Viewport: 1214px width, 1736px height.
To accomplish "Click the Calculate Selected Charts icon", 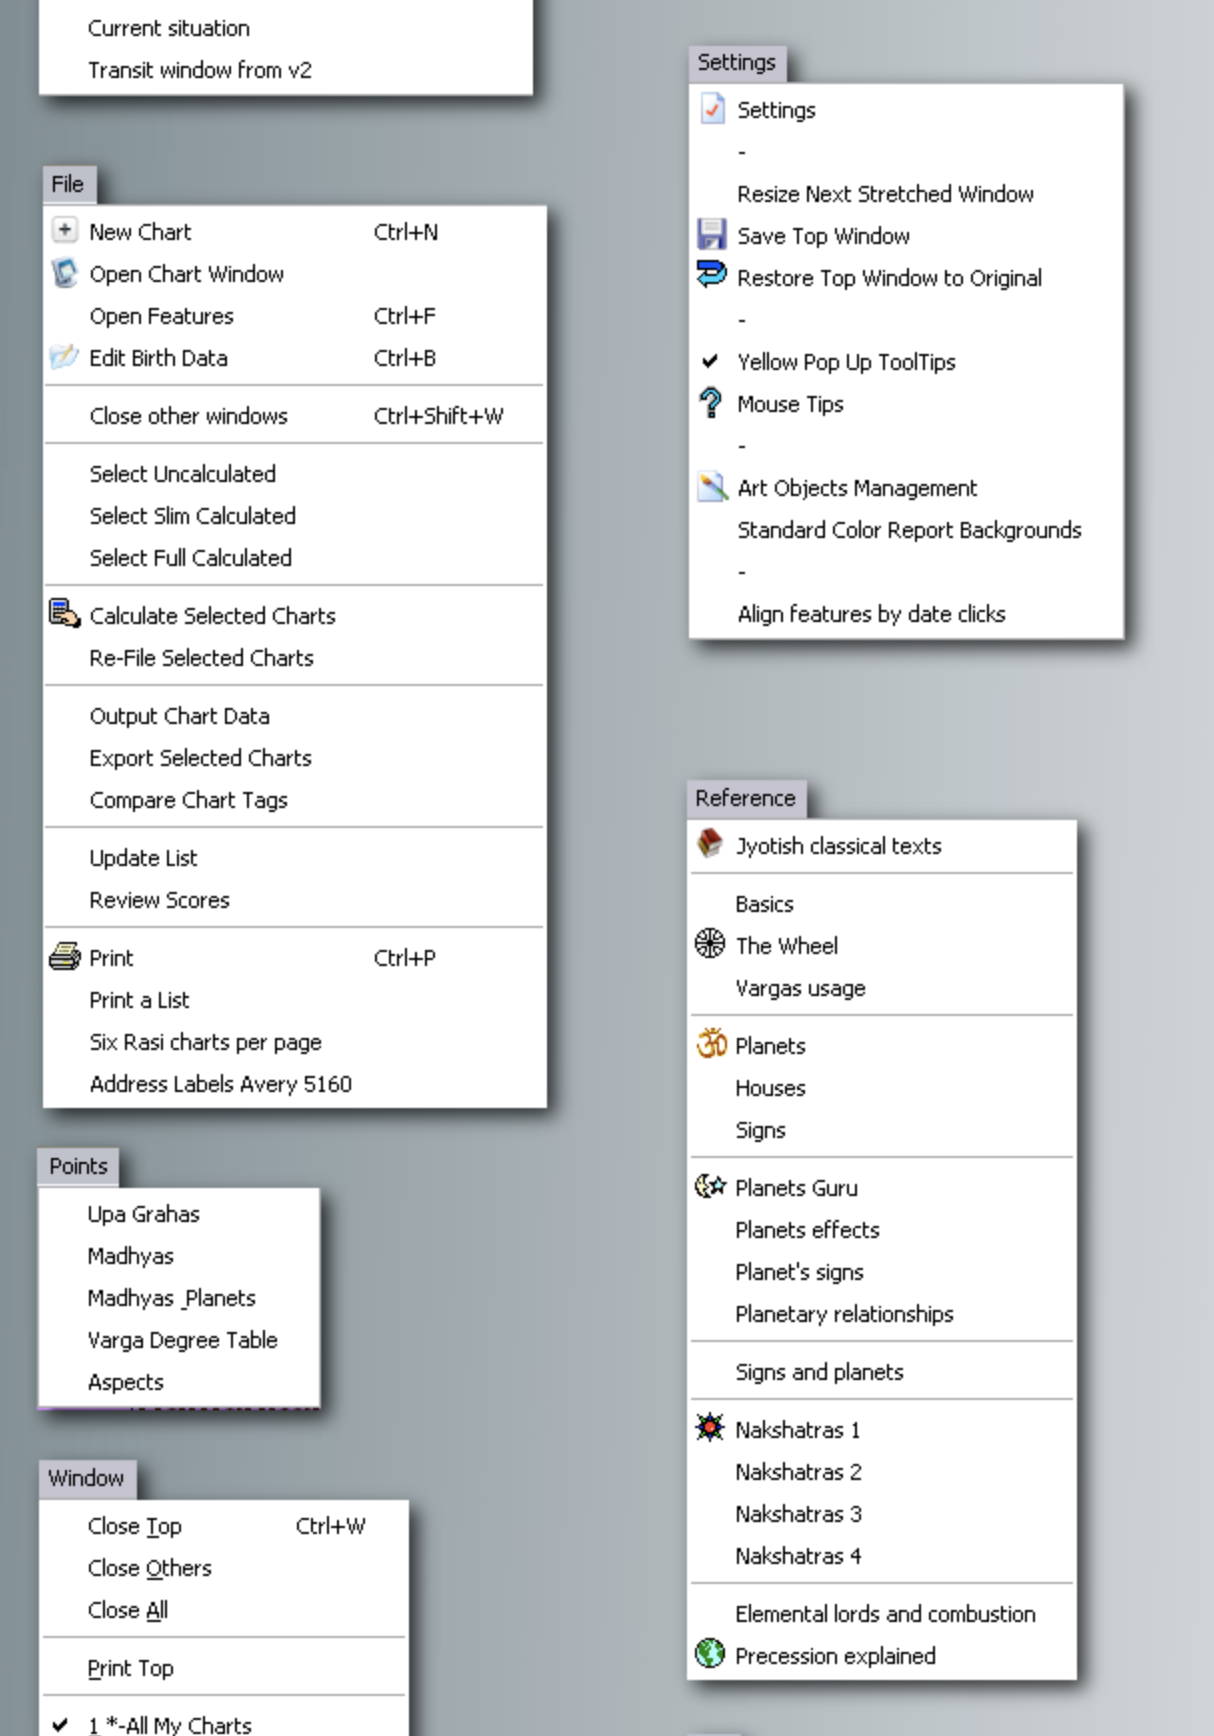I will pyautogui.click(x=64, y=614).
